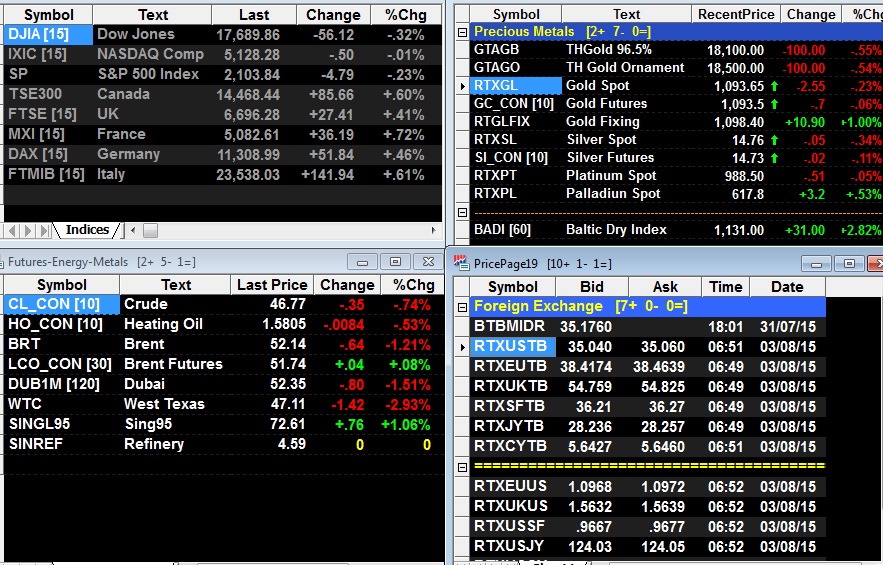Select the DAX [15] Germany row

click(x=223, y=154)
